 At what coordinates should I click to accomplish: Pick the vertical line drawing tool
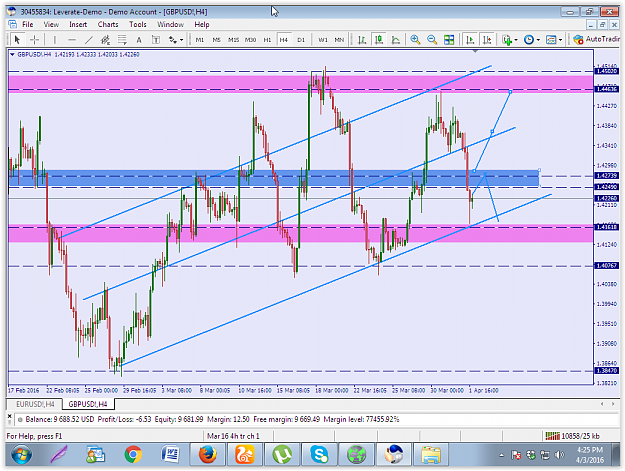(55, 39)
